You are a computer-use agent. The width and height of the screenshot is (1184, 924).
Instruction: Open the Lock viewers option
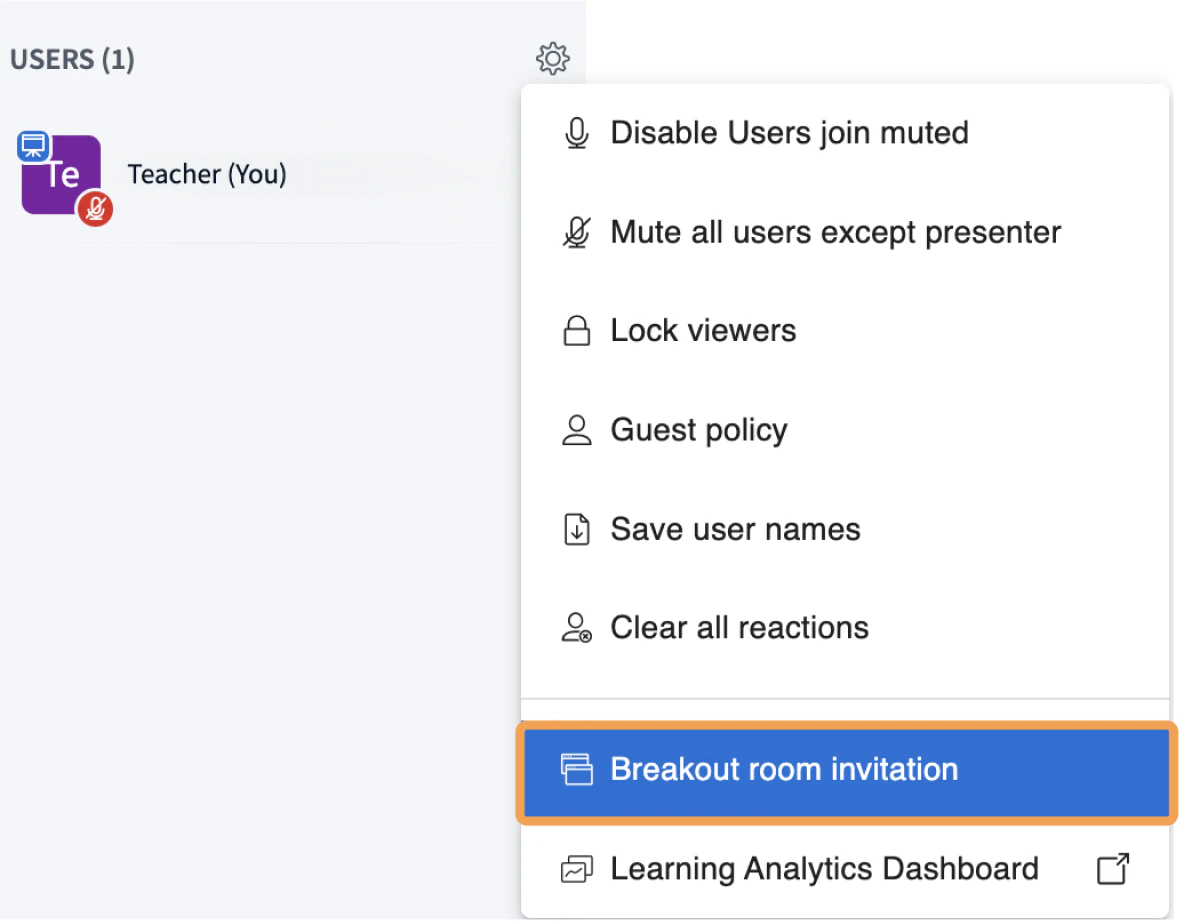[x=703, y=331]
